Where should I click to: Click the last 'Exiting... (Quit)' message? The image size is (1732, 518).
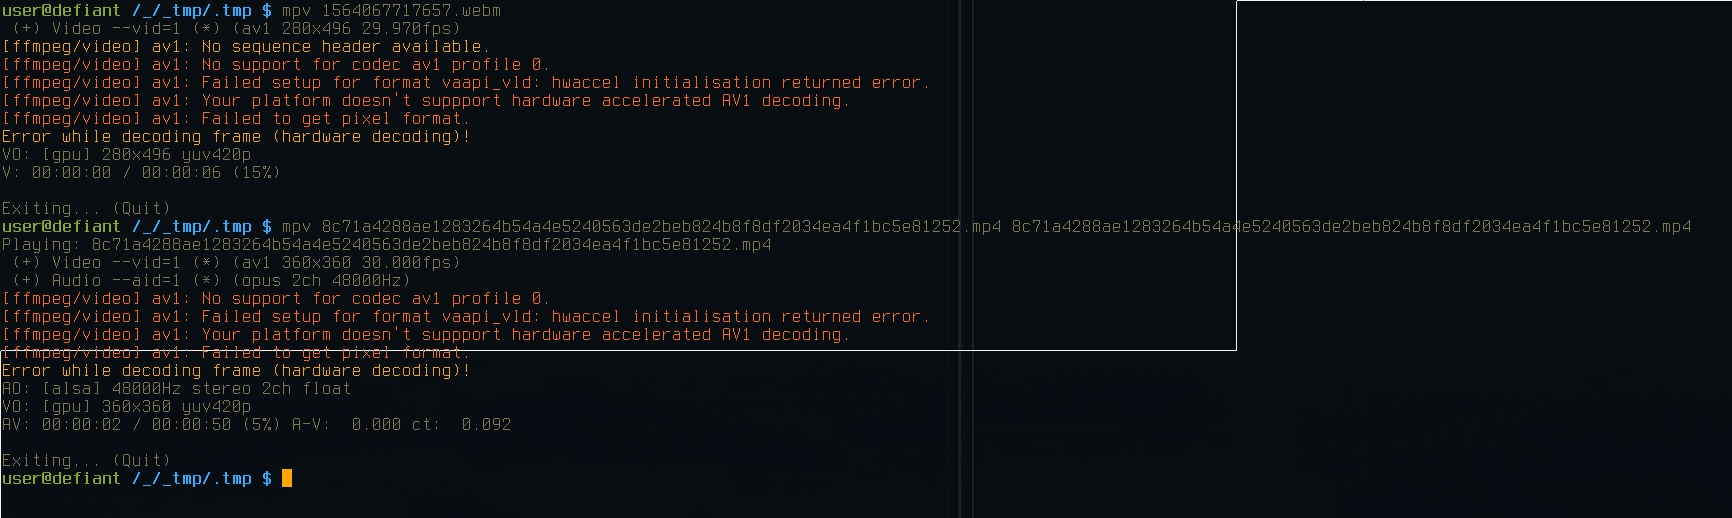point(86,460)
